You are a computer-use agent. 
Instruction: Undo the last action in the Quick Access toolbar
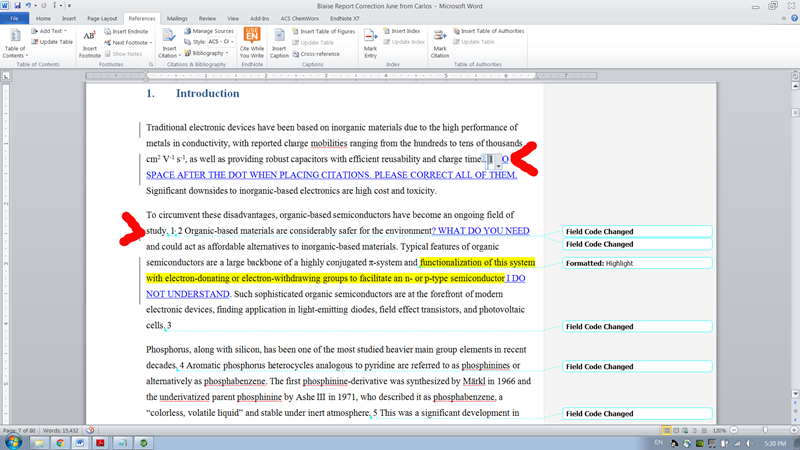tap(28, 6)
